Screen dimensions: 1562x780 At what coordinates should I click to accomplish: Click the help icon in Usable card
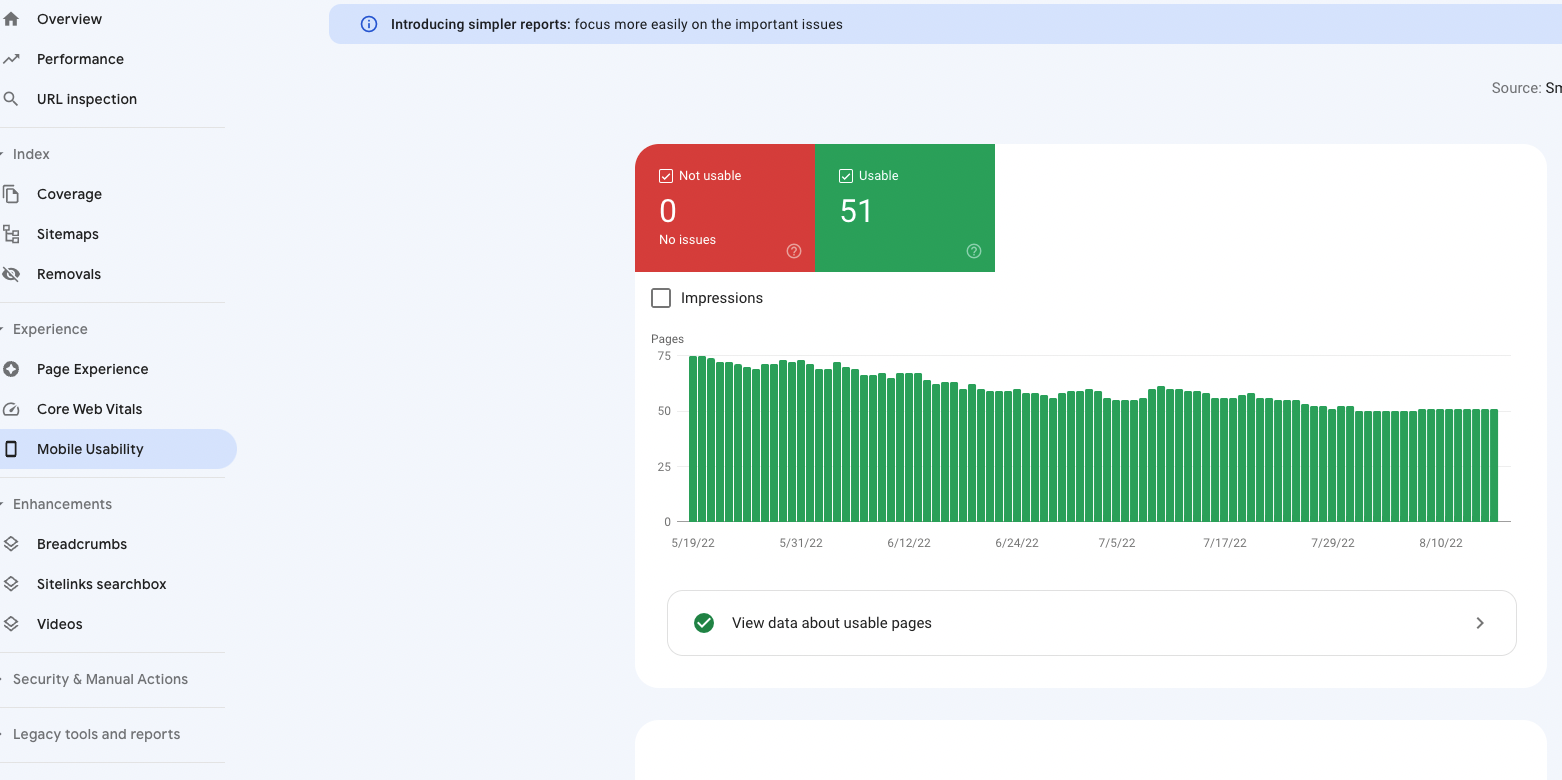pyautogui.click(x=974, y=251)
